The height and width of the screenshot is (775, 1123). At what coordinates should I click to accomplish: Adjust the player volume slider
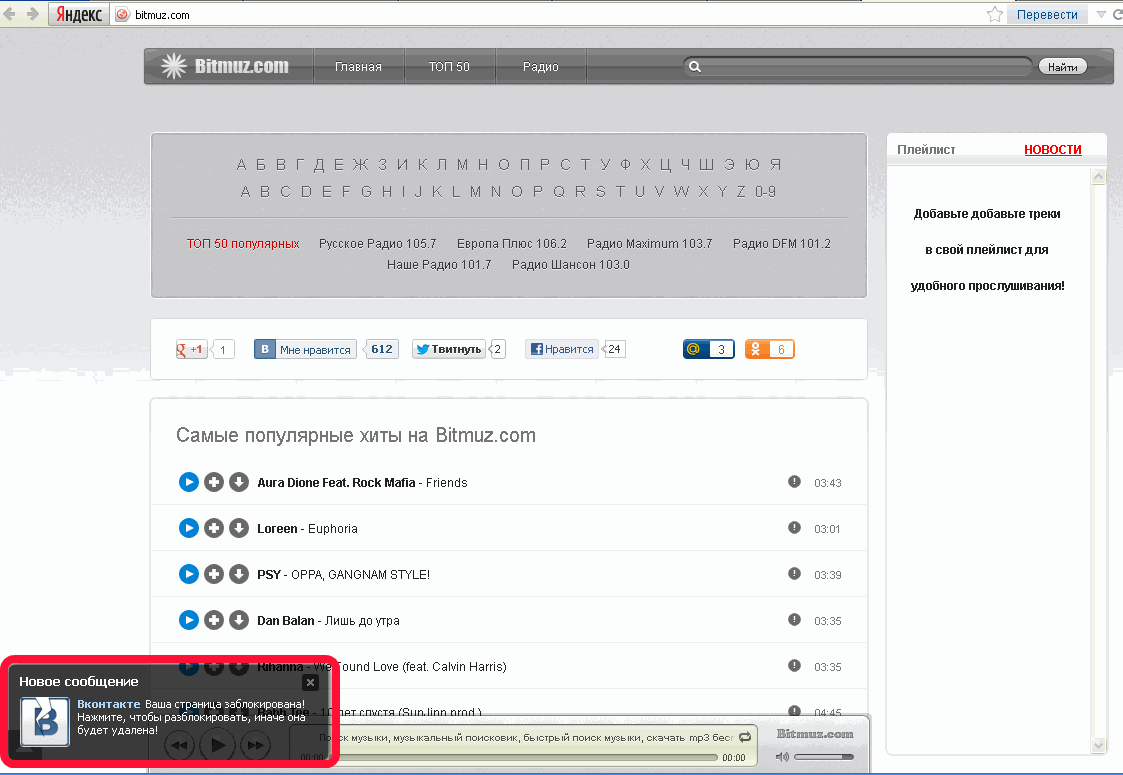pyautogui.click(x=824, y=757)
